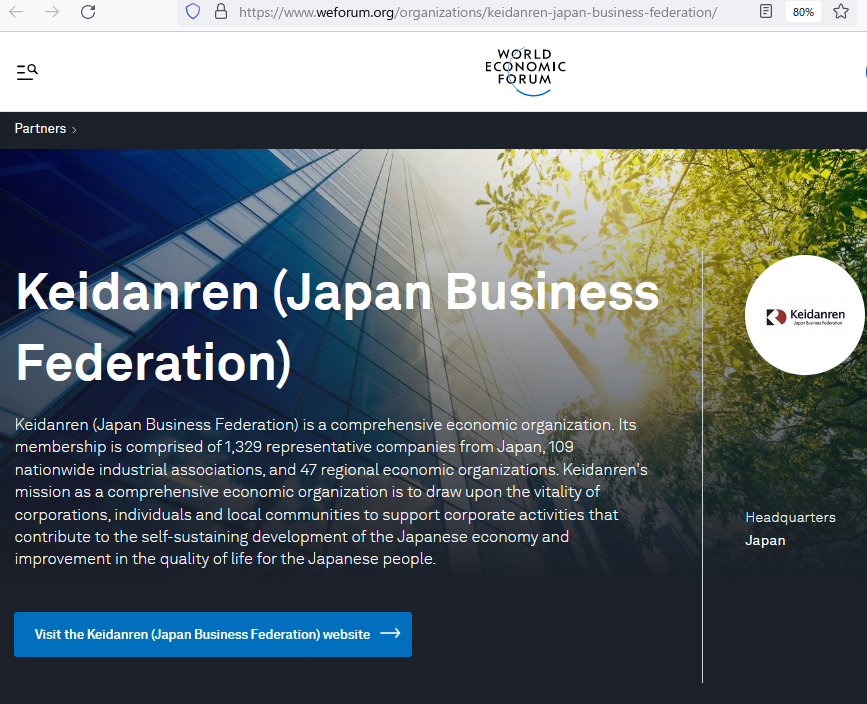Screen dimensions: 867x704
Task: Click the Headquarters label
Action: pyautogui.click(x=790, y=517)
